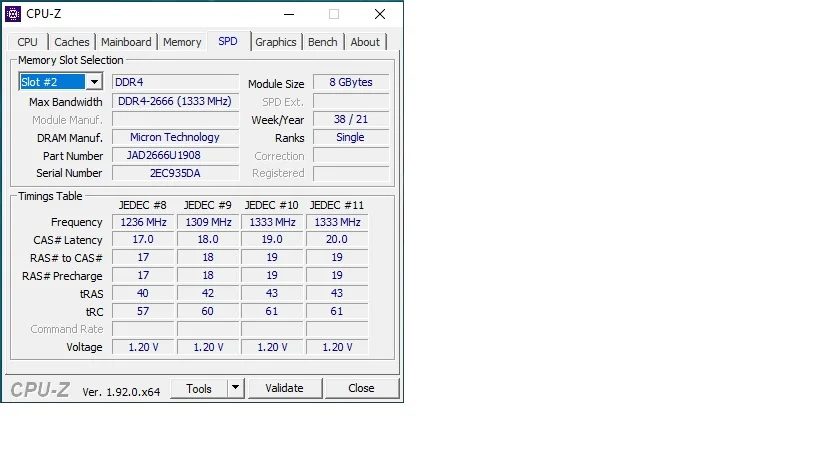Click the Validate button
Screen dimensions: 819x460
click(284, 388)
